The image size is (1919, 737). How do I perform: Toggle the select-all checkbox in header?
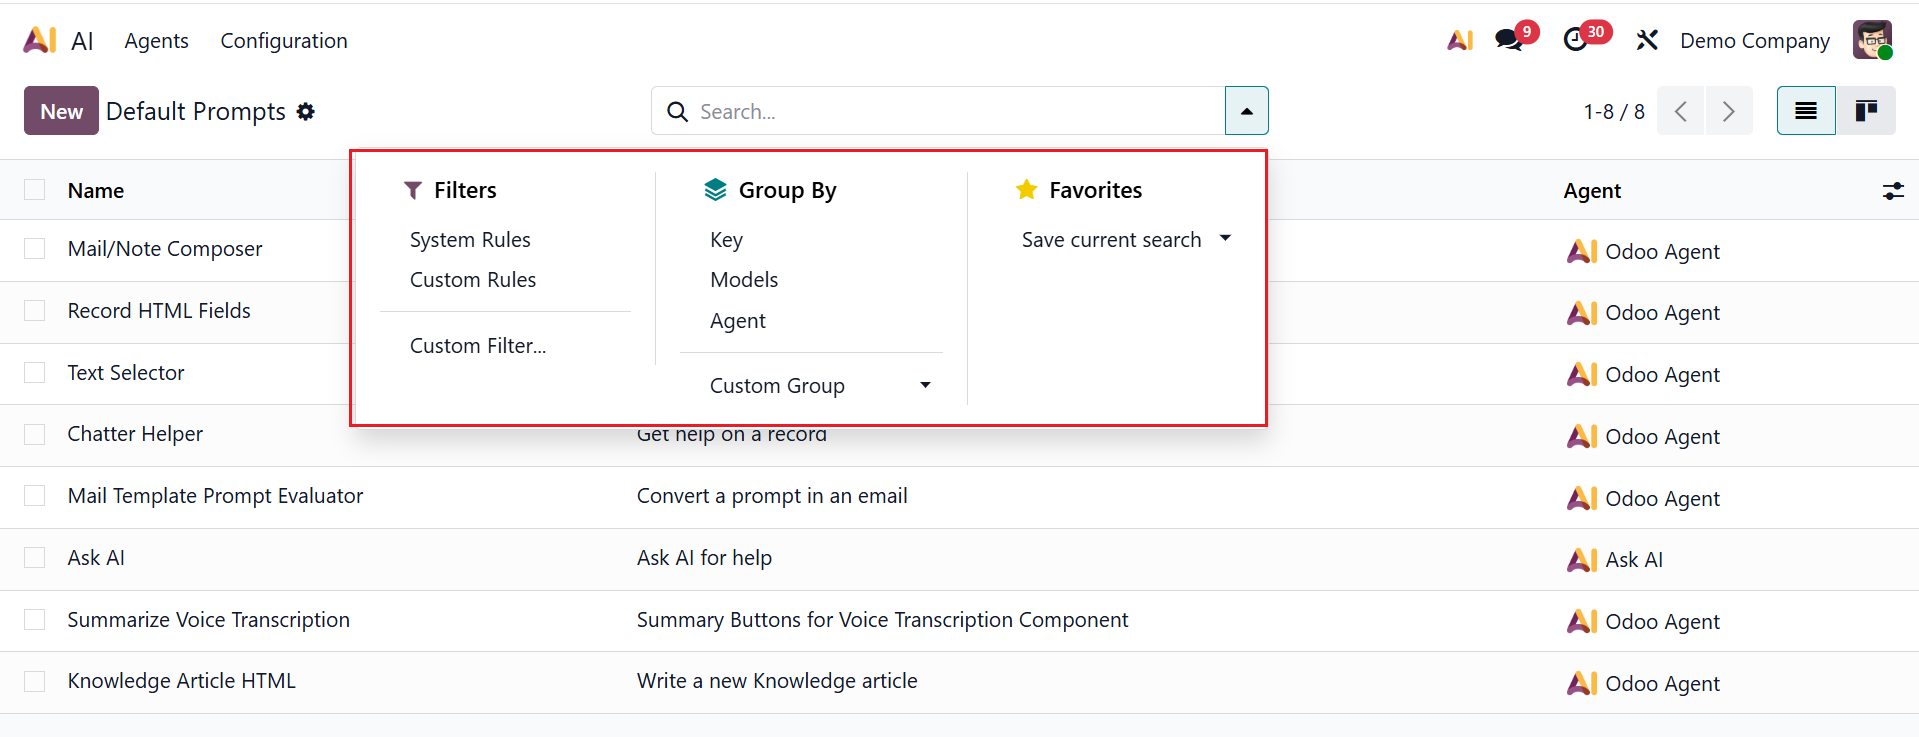[x=35, y=190]
